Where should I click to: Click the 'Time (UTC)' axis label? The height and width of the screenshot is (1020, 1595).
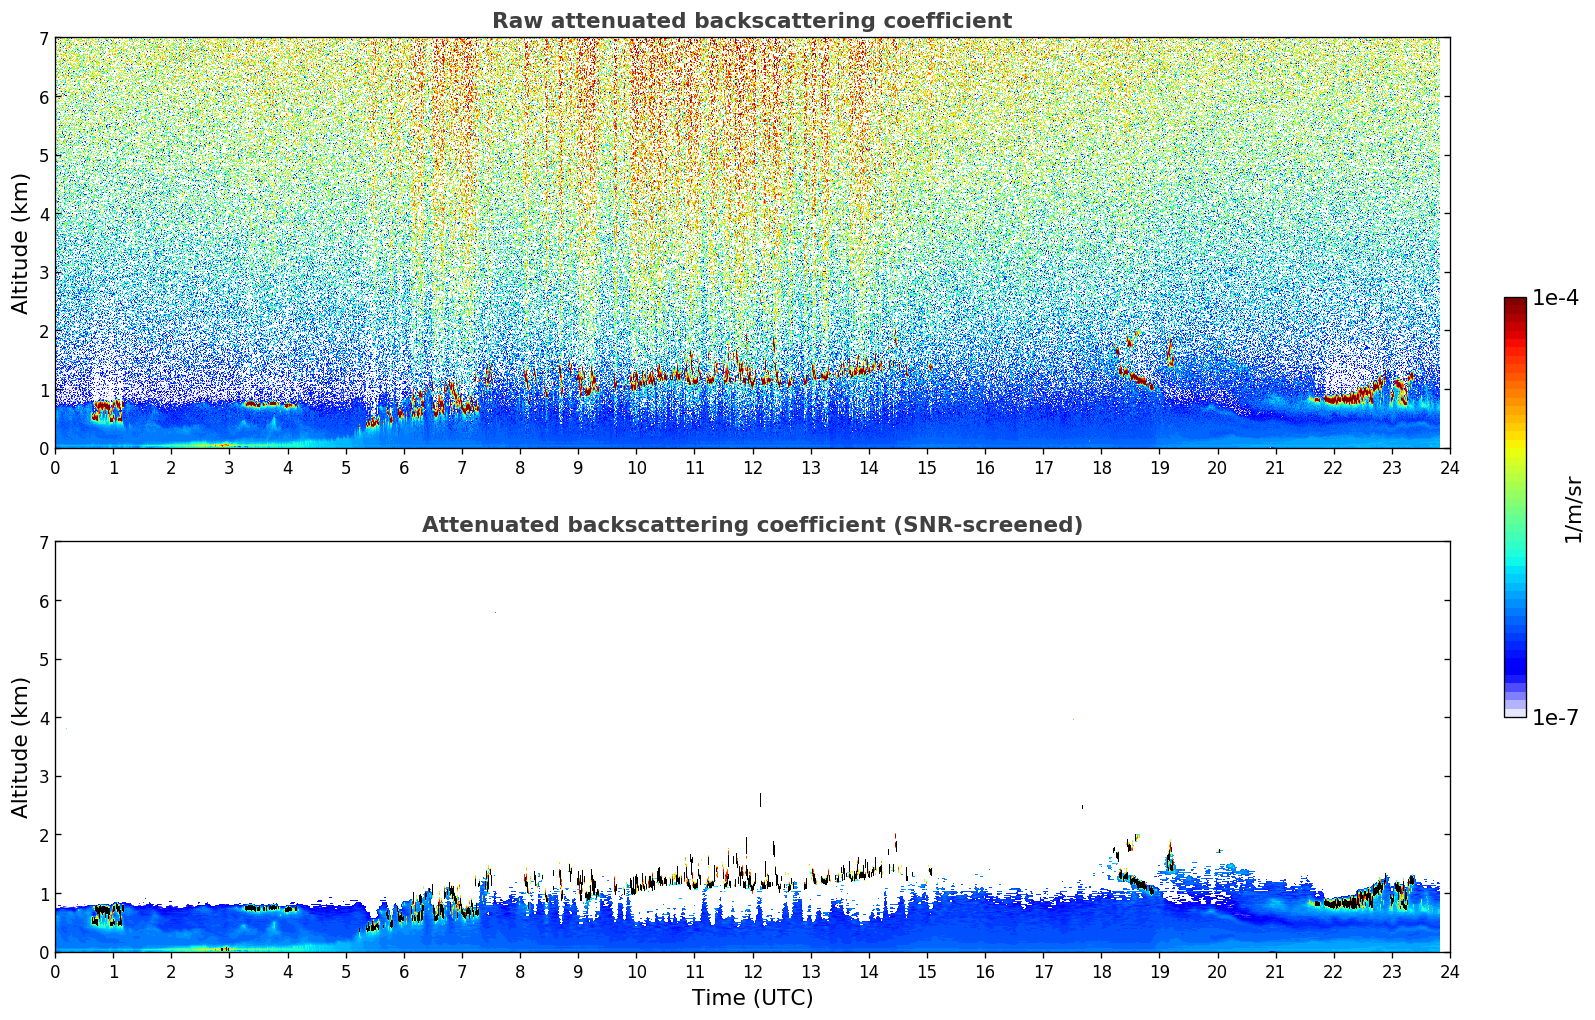pos(752,998)
